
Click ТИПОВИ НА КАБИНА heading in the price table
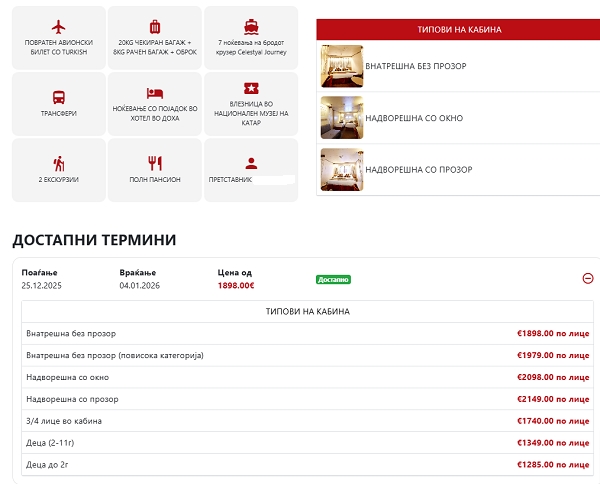coord(307,312)
